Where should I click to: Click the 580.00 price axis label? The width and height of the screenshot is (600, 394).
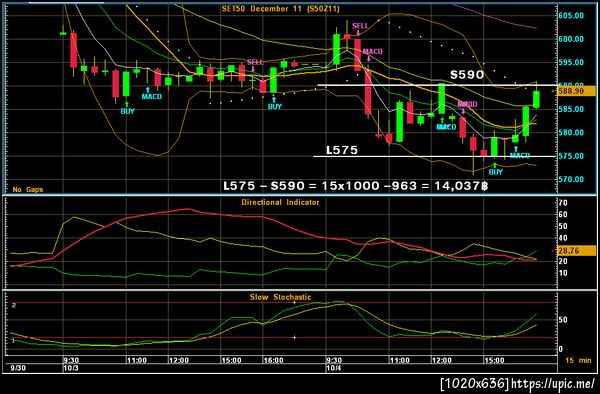pyautogui.click(x=571, y=132)
